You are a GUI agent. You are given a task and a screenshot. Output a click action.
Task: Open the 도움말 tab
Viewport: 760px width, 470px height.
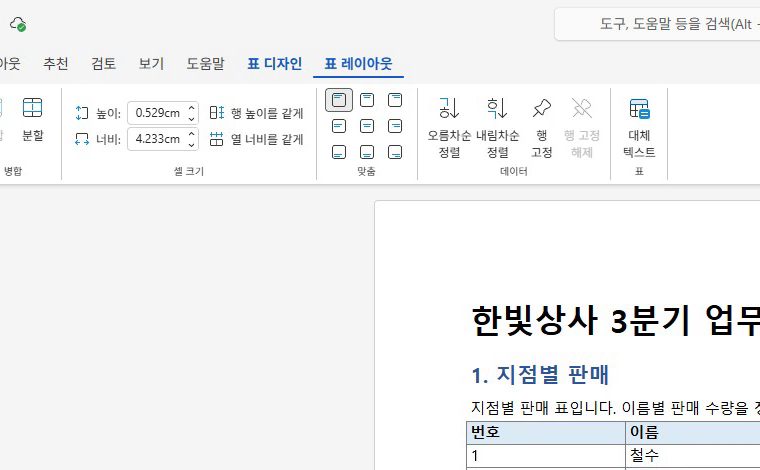[206, 63]
